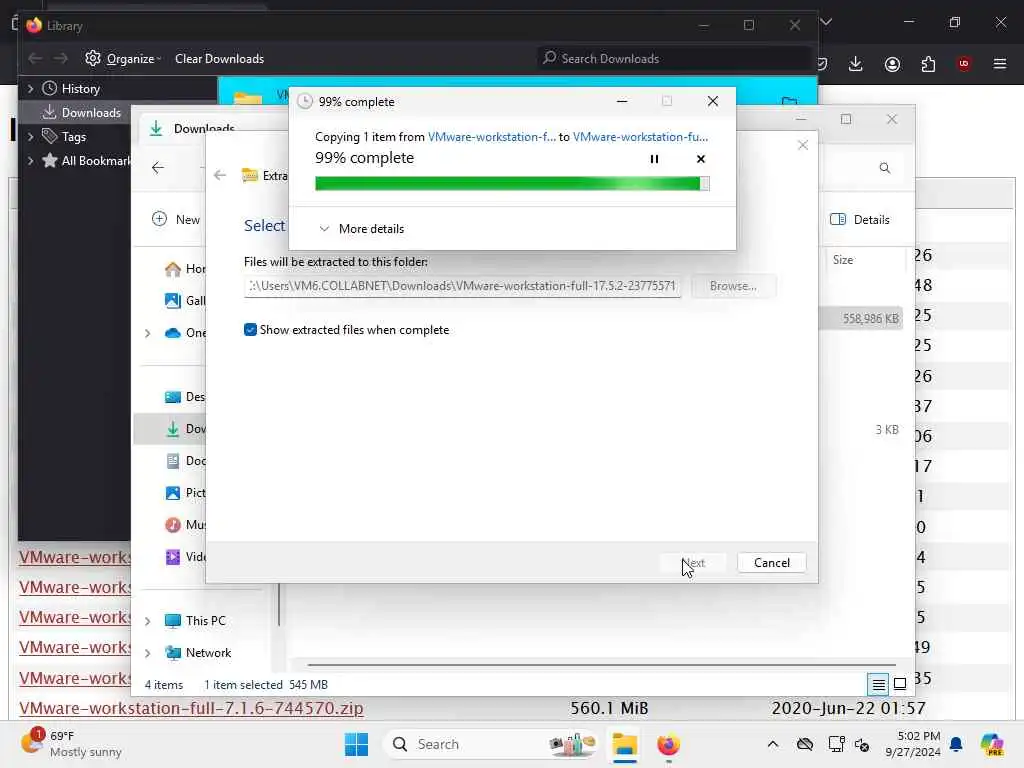1024x768 pixels.
Task: Cancel the copy with the X beside pause
Action: [x=701, y=159]
